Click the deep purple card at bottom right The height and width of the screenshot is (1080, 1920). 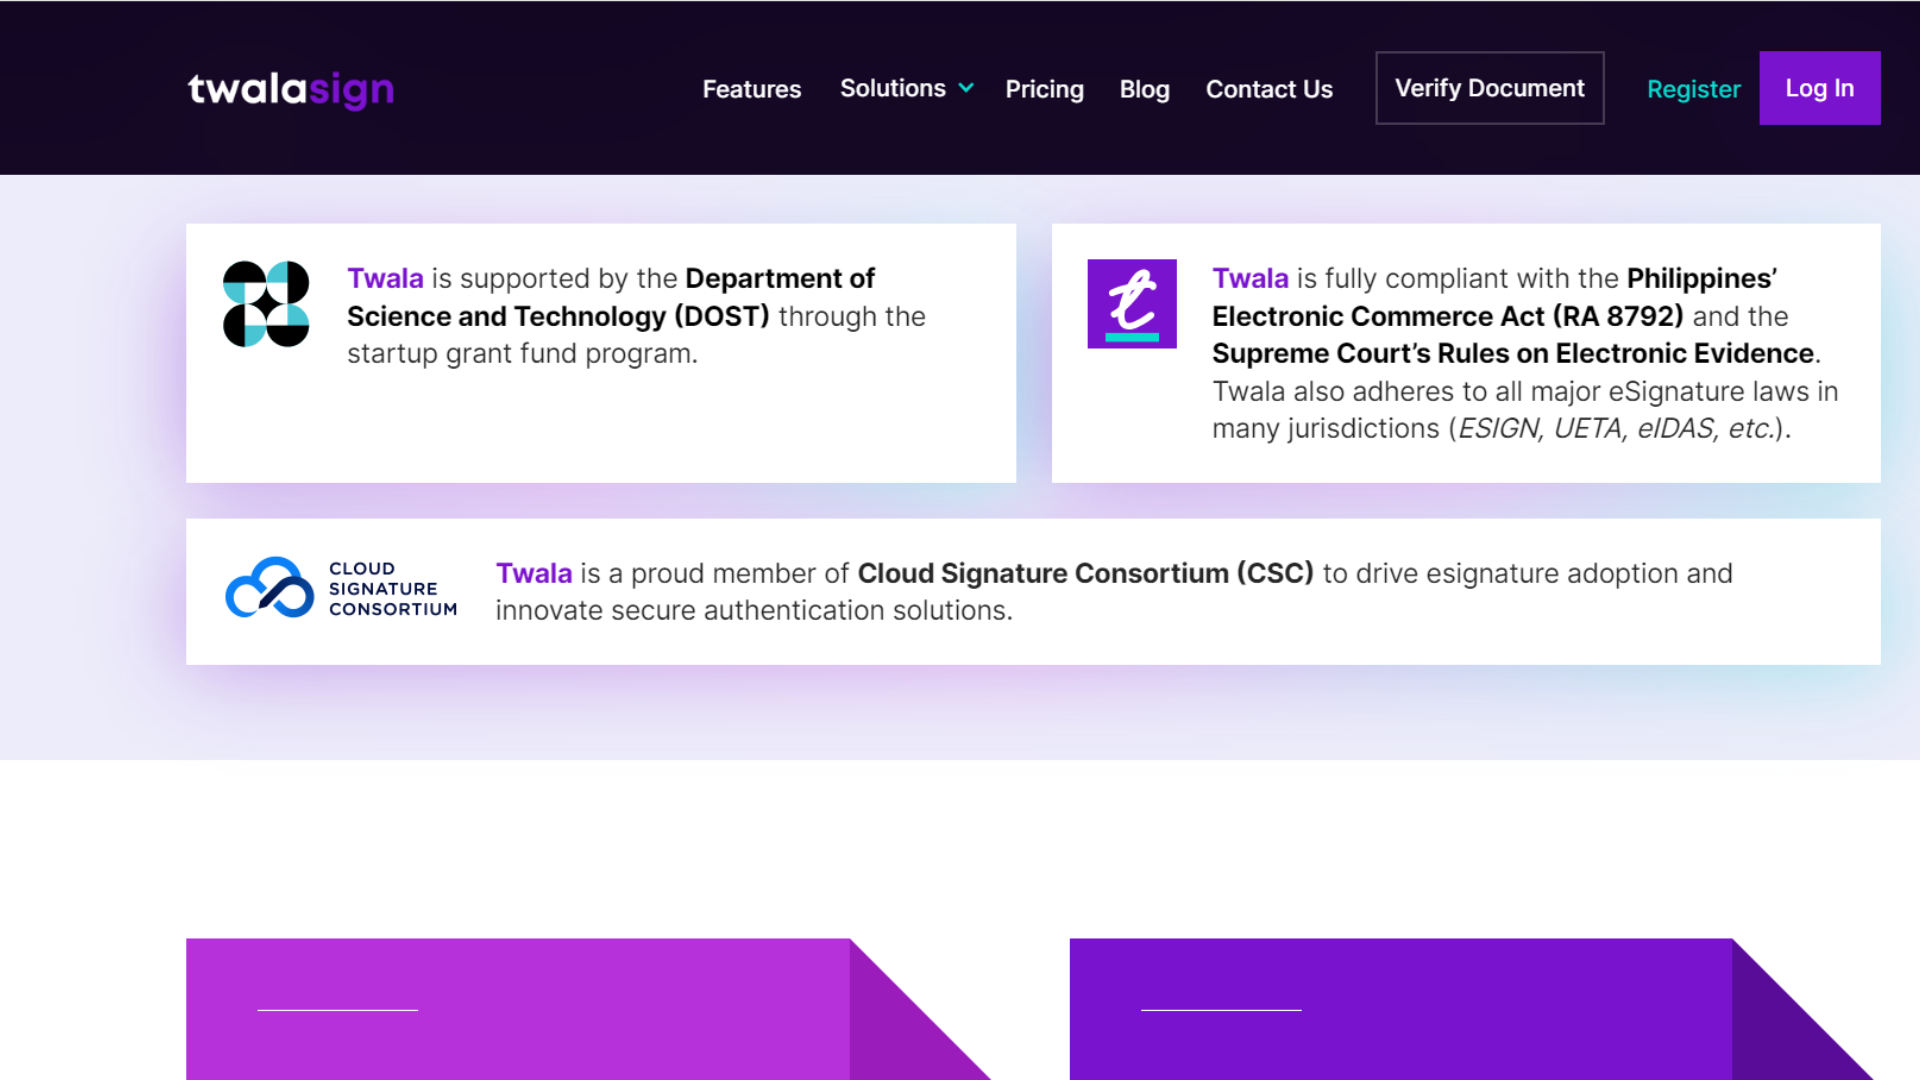pos(1471,1009)
